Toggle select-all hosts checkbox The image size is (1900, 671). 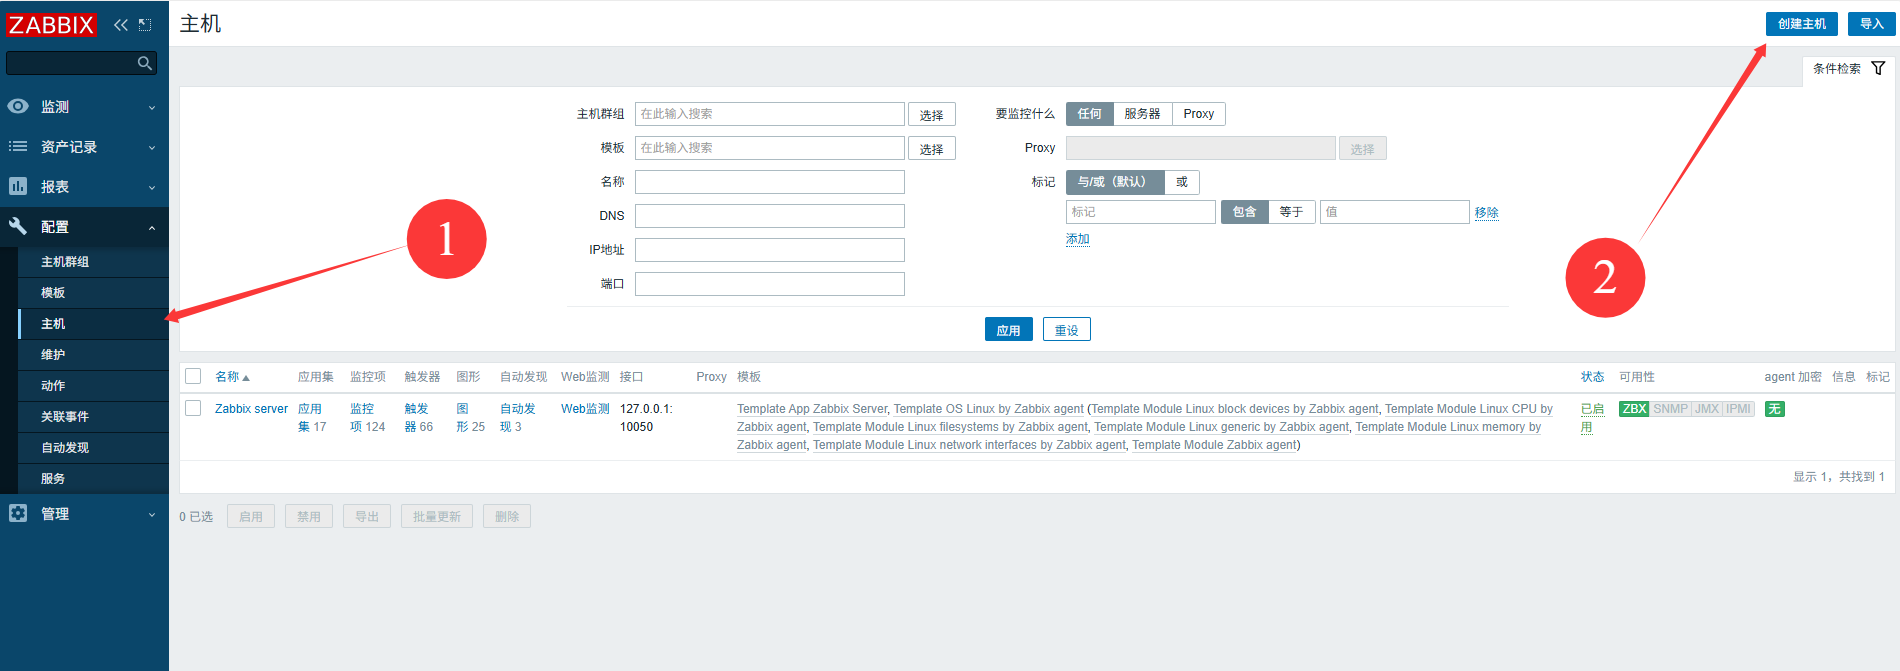(x=193, y=376)
